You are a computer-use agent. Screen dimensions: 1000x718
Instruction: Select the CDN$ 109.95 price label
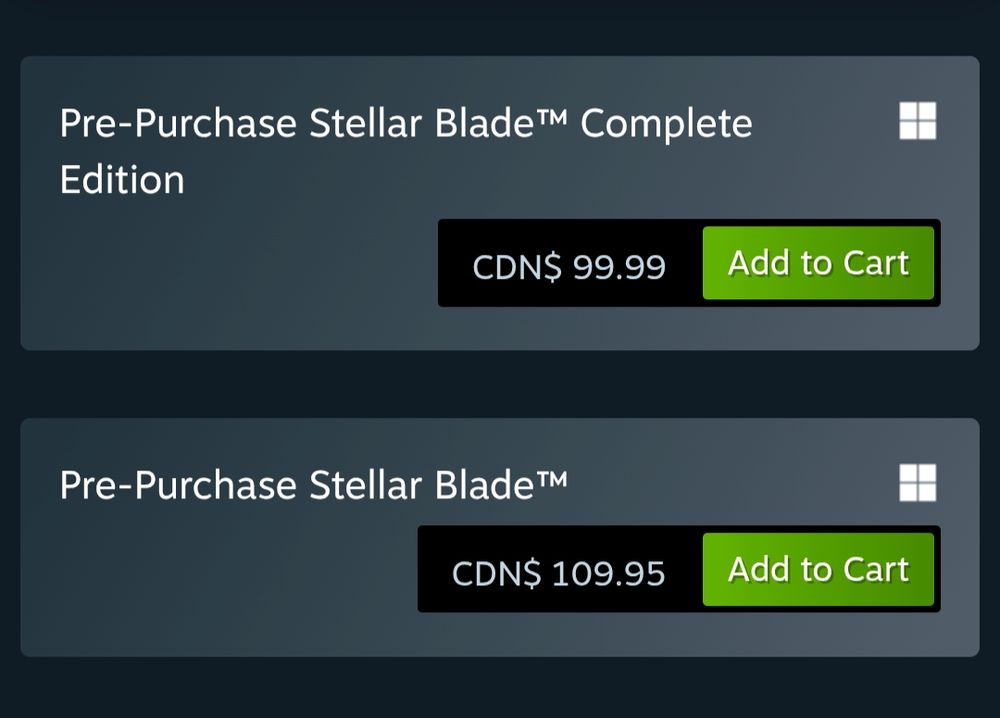click(x=559, y=573)
